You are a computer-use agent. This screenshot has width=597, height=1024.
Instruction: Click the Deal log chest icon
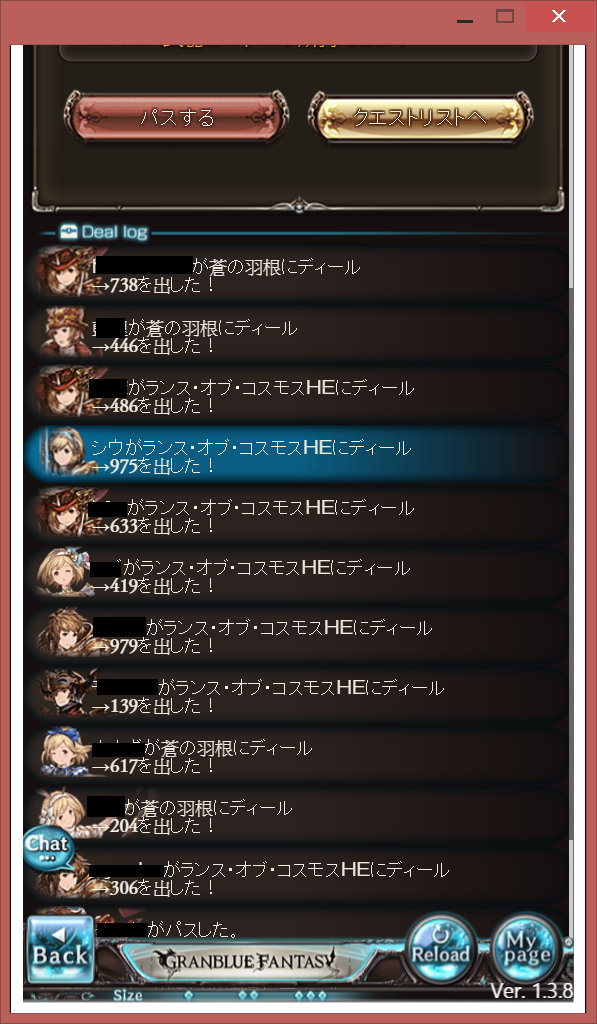pos(69,232)
